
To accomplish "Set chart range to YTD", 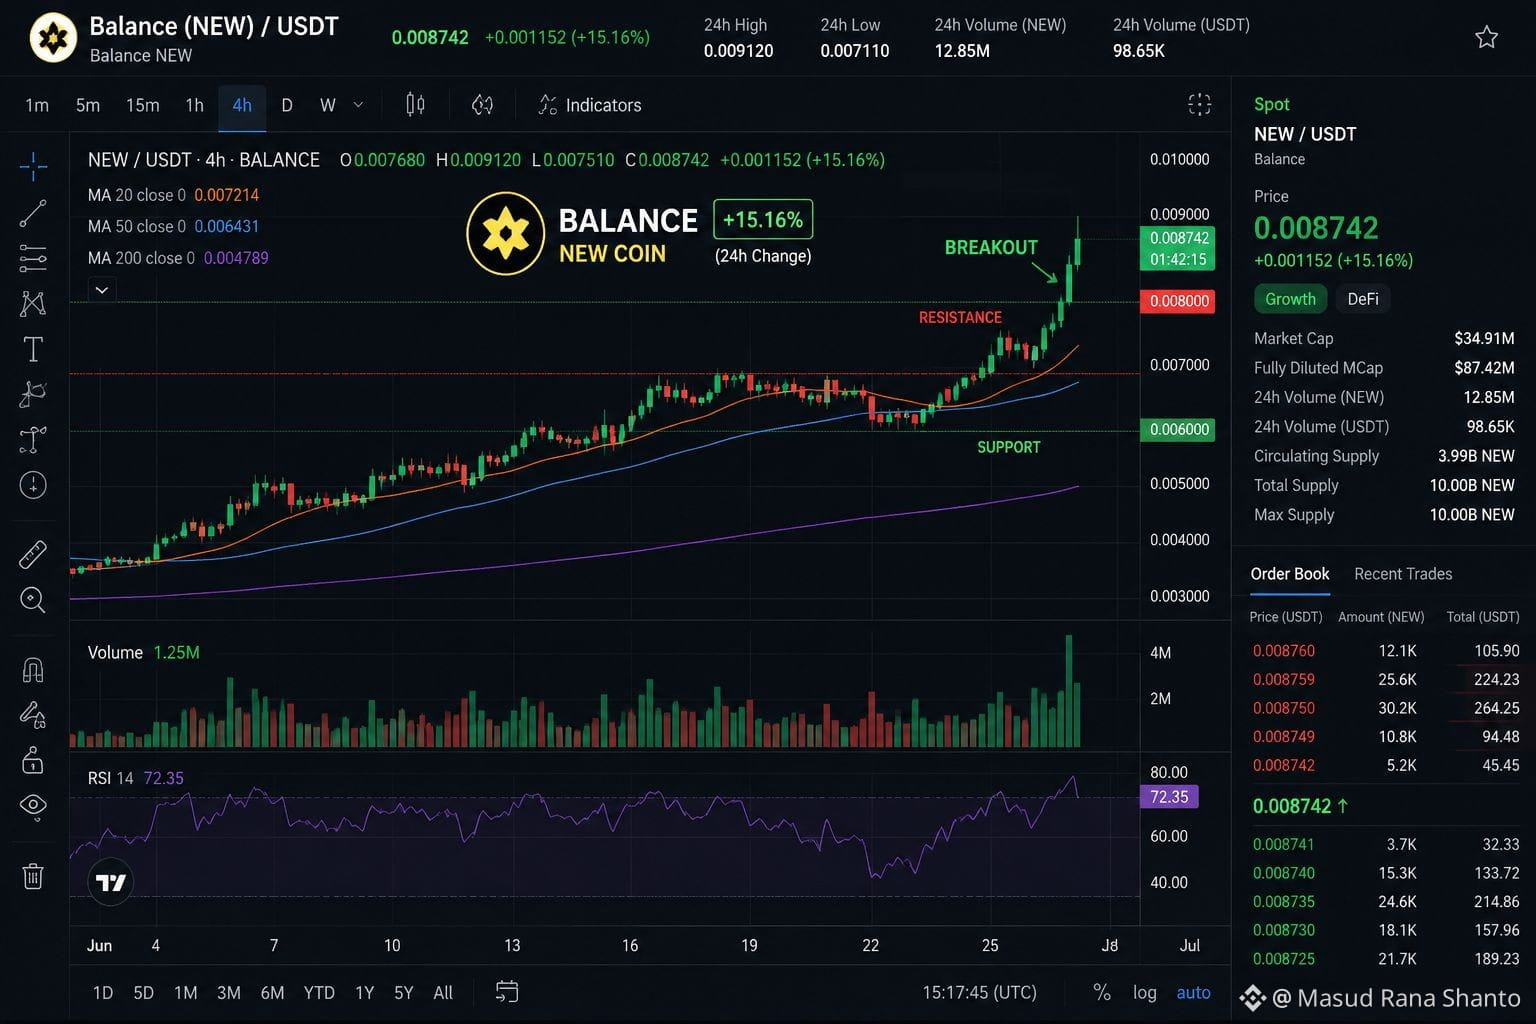I will click(x=319, y=992).
